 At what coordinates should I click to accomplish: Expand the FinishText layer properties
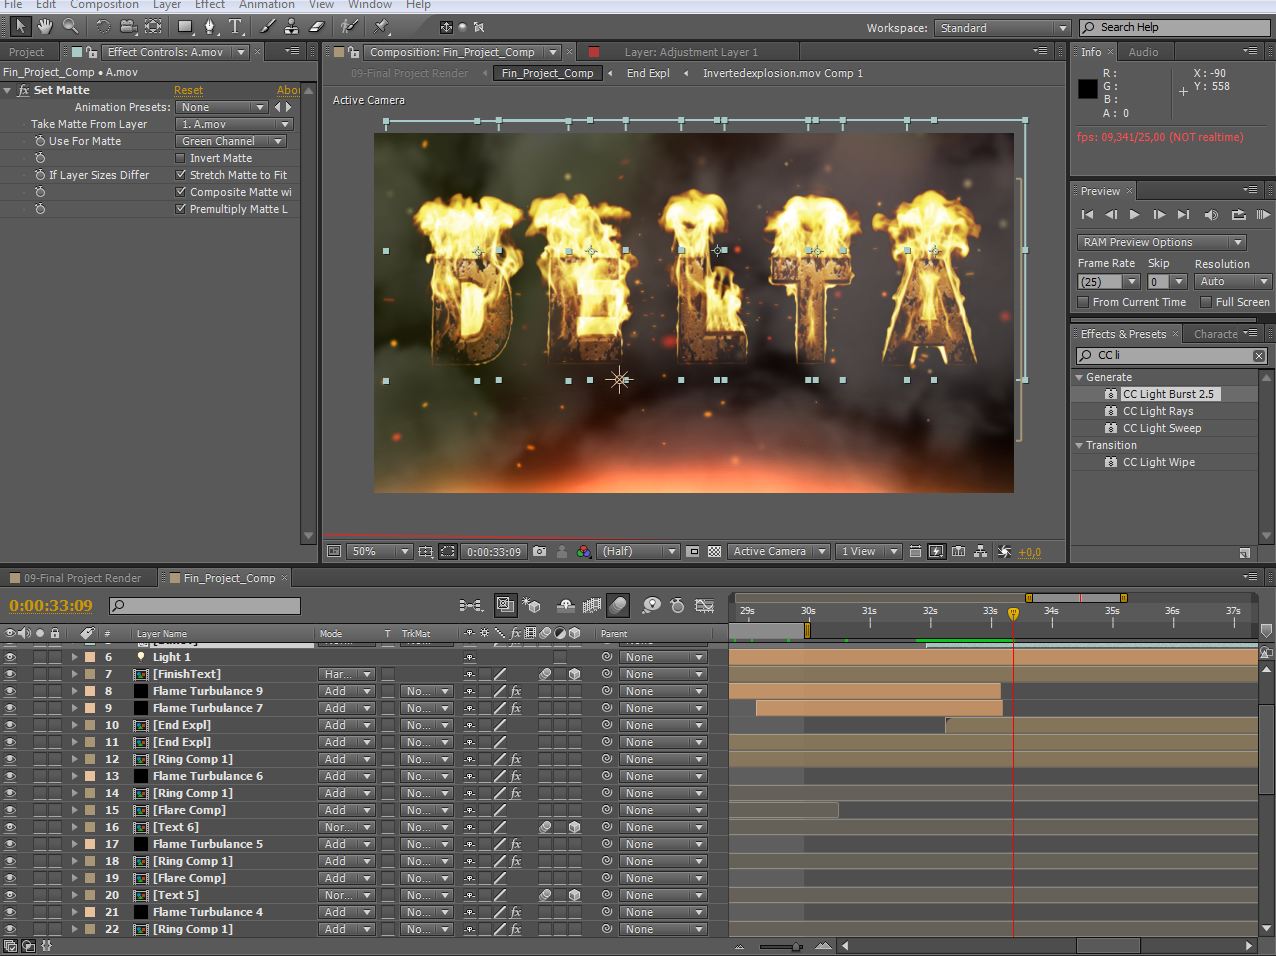pos(74,674)
